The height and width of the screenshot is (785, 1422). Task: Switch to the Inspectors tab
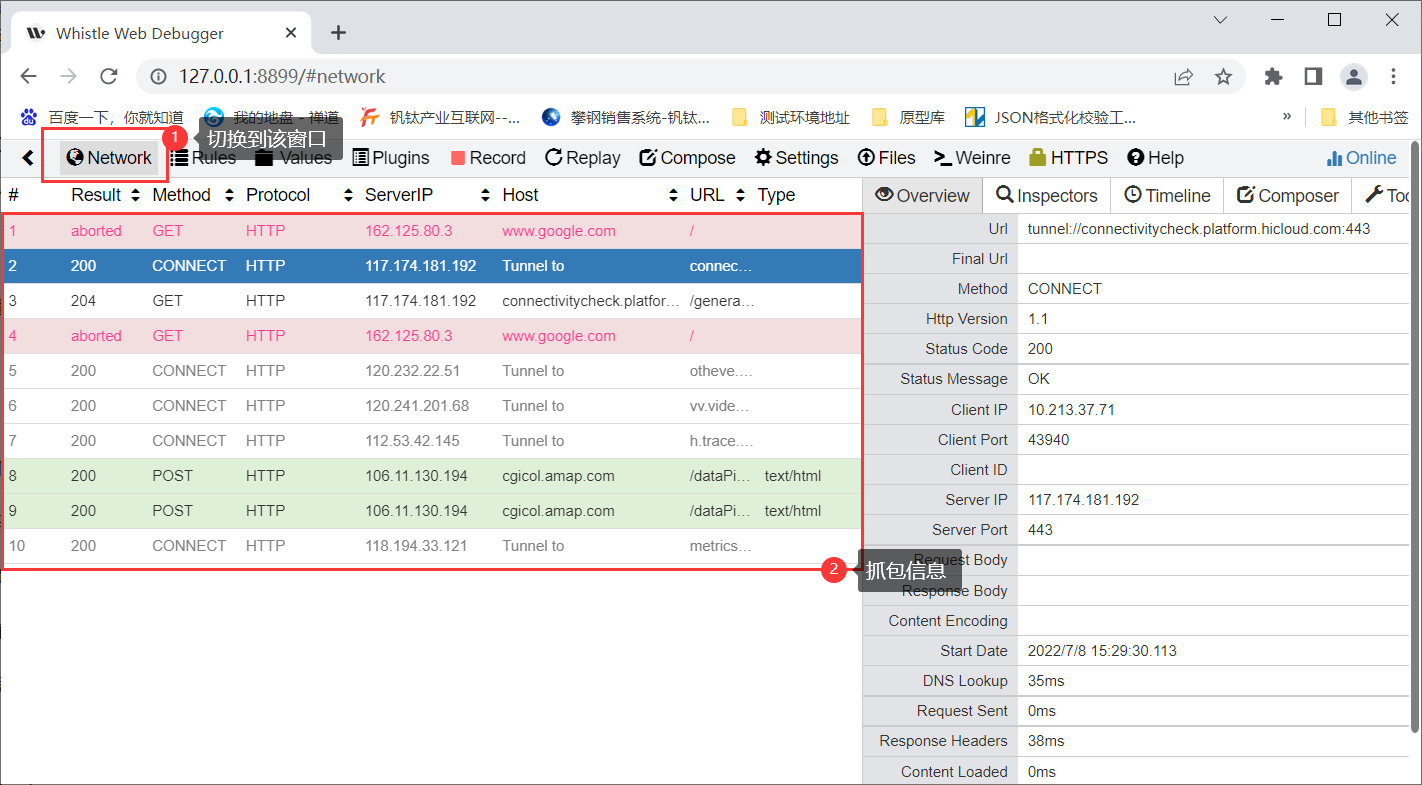point(1046,196)
